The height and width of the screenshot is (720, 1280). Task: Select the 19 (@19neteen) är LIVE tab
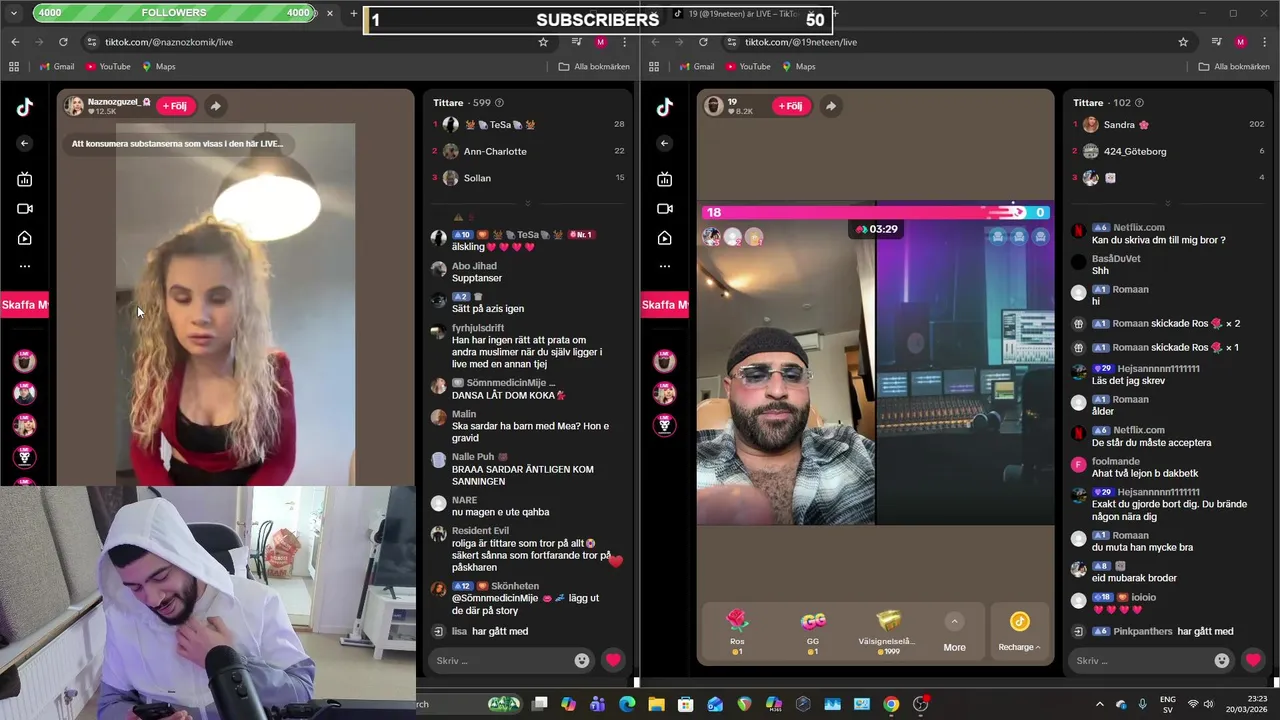pos(750,14)
